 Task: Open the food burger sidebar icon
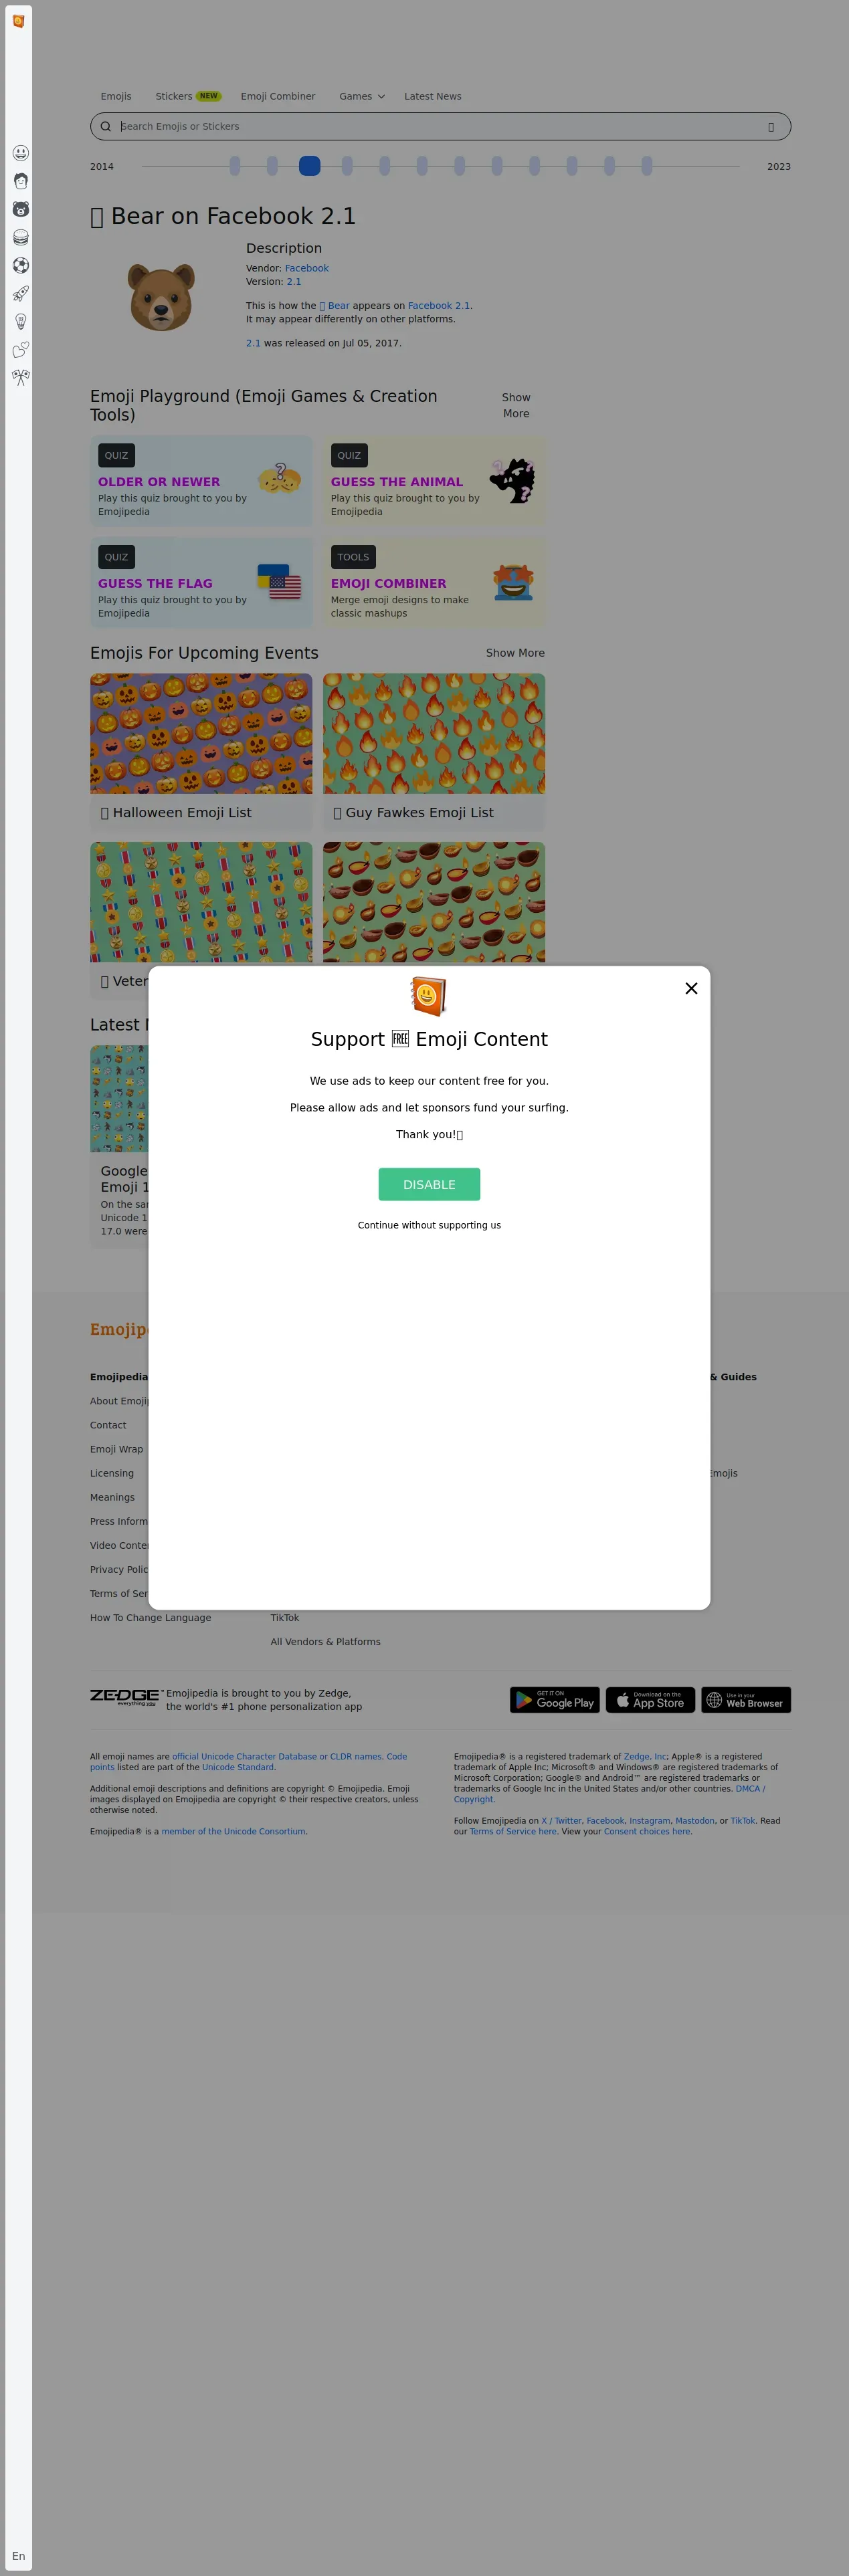tap(20, 237)
